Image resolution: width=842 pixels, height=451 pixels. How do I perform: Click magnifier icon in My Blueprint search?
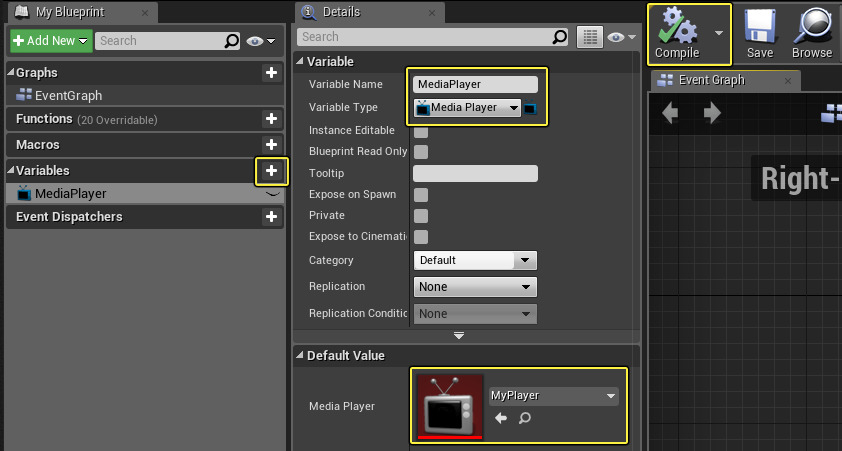click(x=231, y=41)
